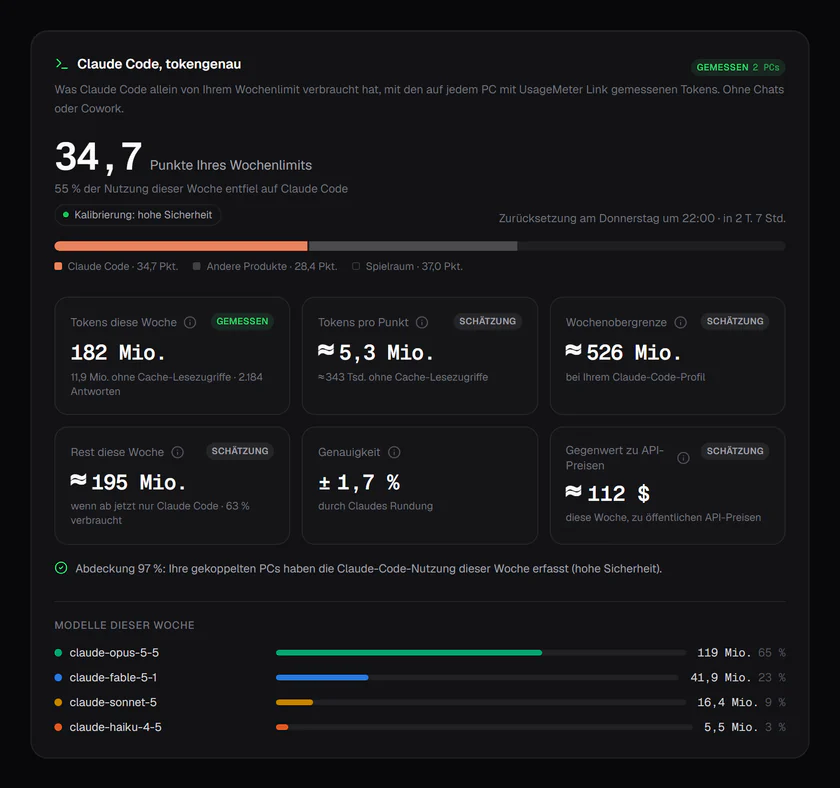Click the empty Spielraum legend square

(356, 266)
